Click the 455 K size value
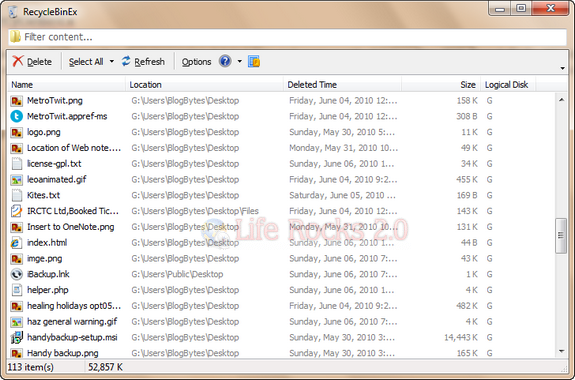575x380 pixels. click(467, 179)
